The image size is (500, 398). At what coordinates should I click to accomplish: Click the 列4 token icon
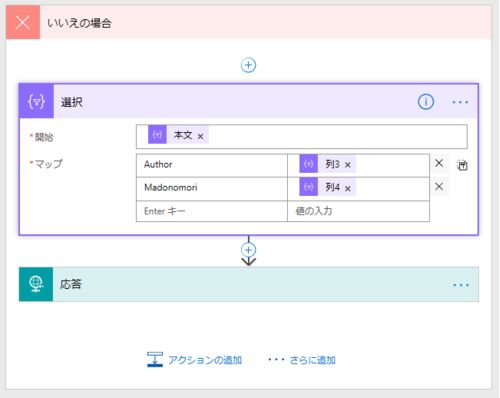click(308, 187)
